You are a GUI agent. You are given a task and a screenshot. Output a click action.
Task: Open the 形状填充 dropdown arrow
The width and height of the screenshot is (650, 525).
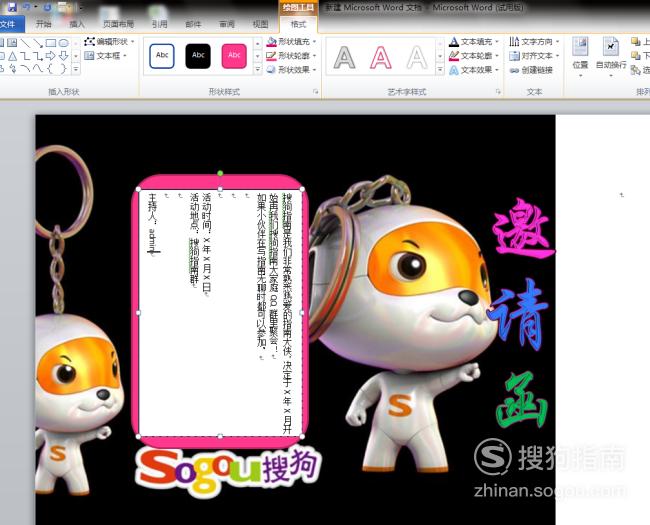[315, 42]
